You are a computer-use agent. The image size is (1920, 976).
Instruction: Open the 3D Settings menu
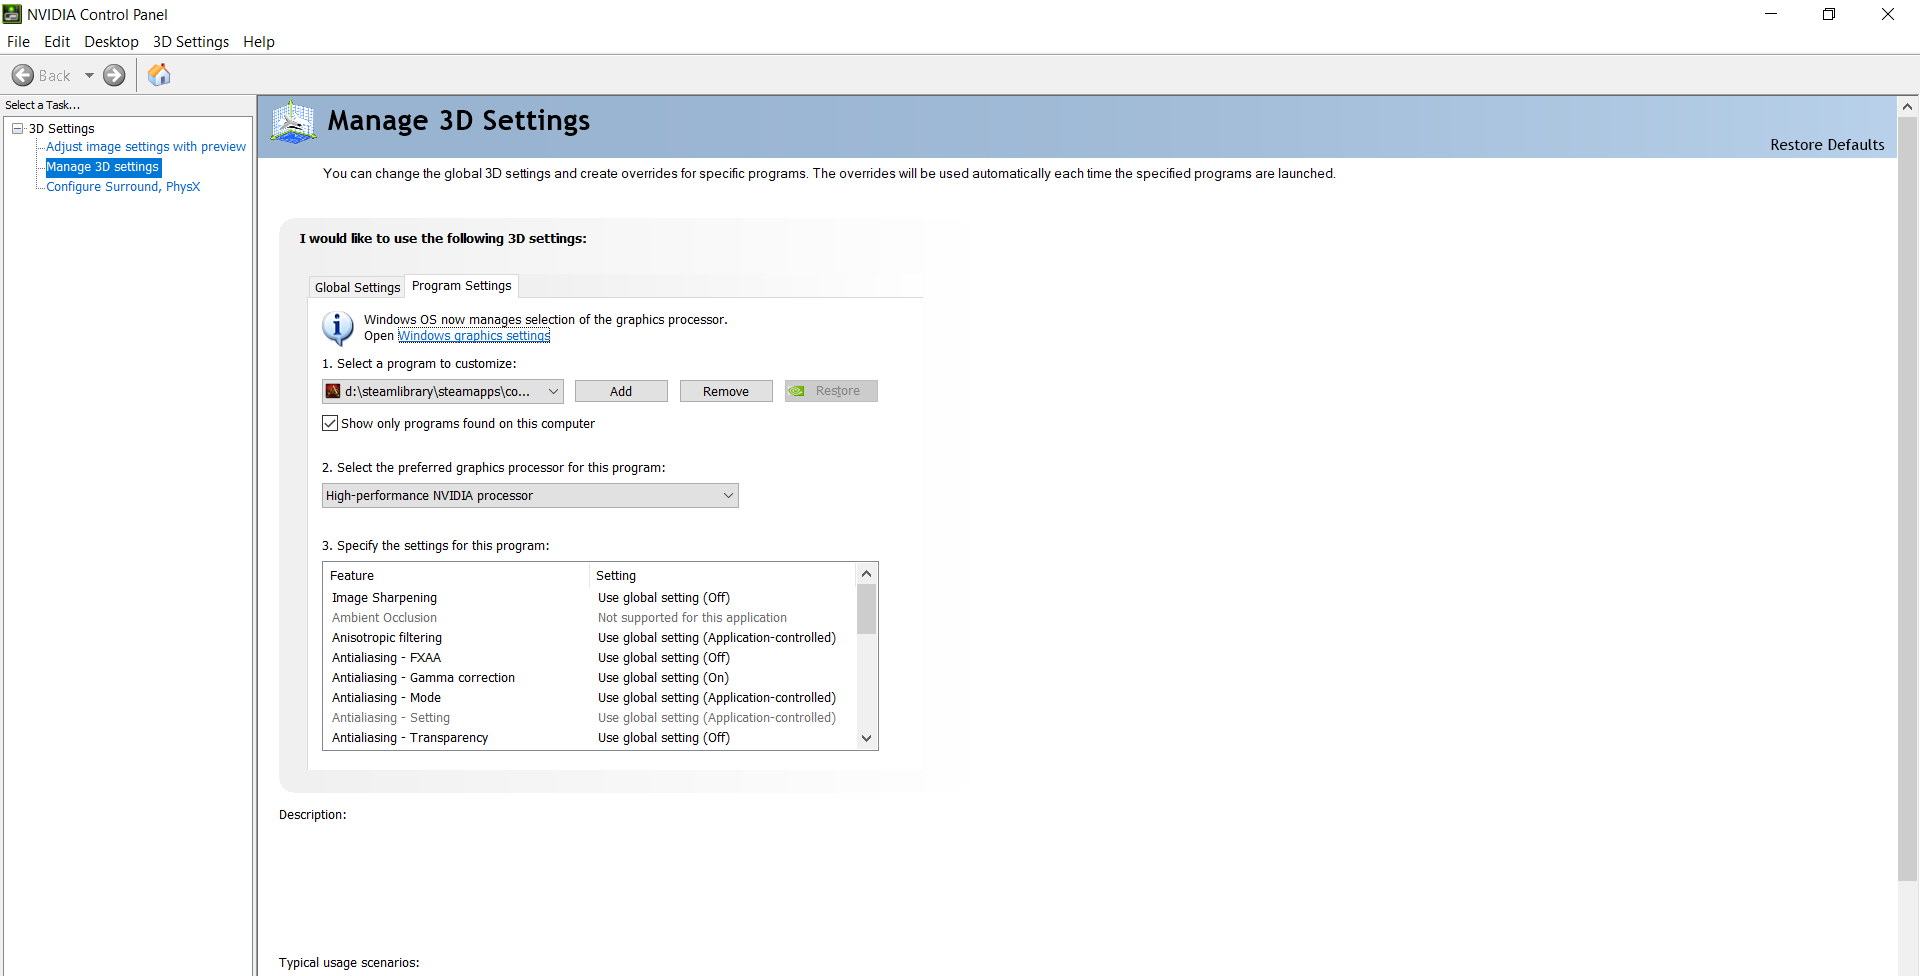[191, 42]
